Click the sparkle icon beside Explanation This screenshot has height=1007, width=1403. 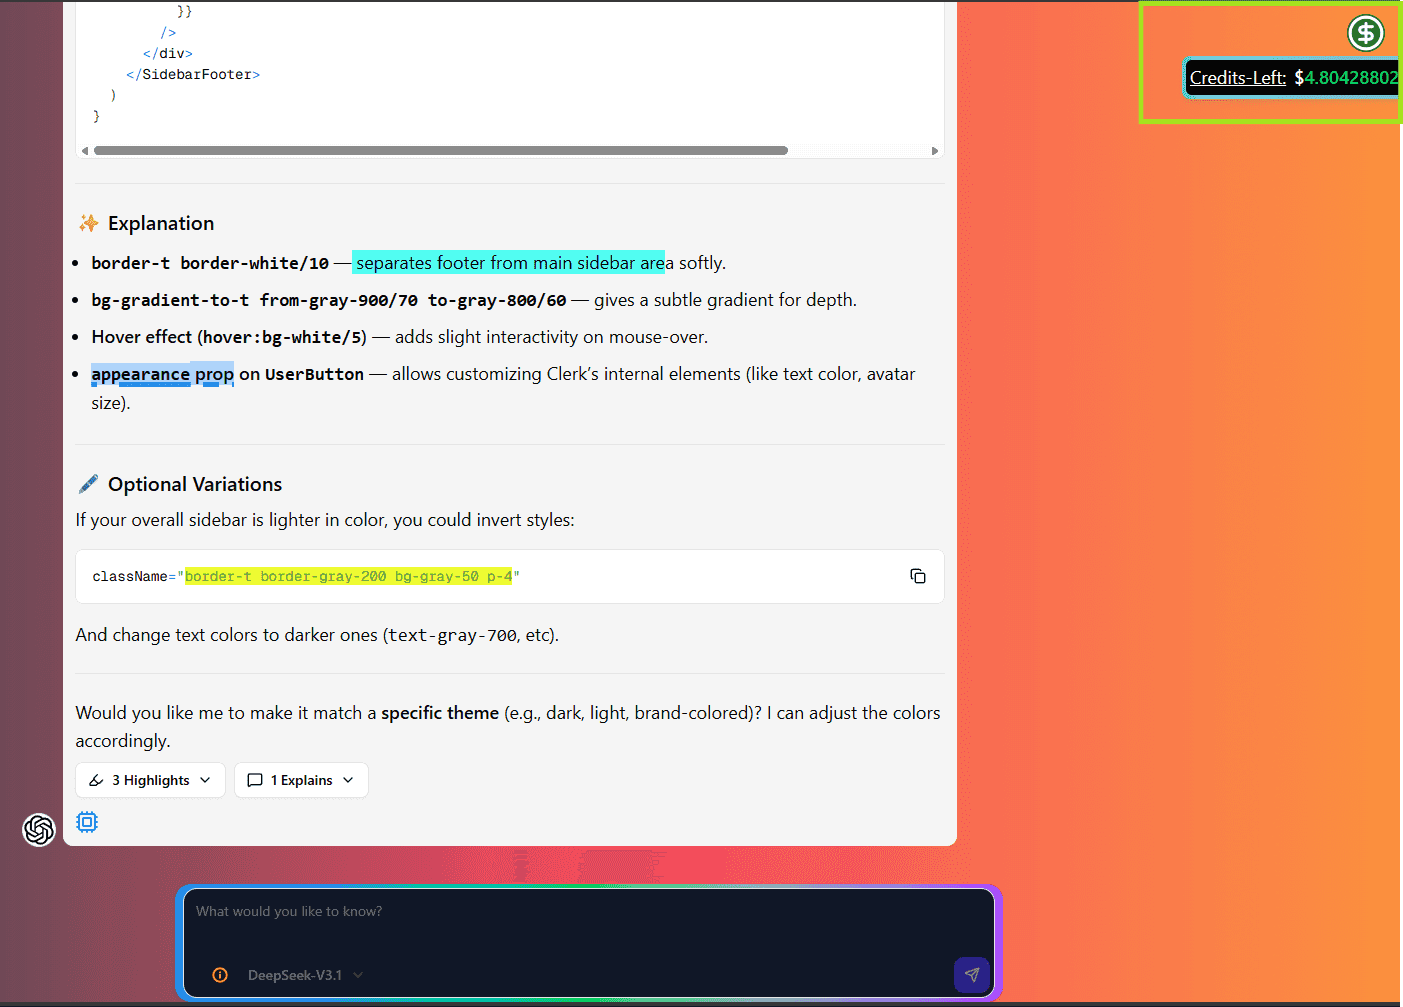click(89, 223)
